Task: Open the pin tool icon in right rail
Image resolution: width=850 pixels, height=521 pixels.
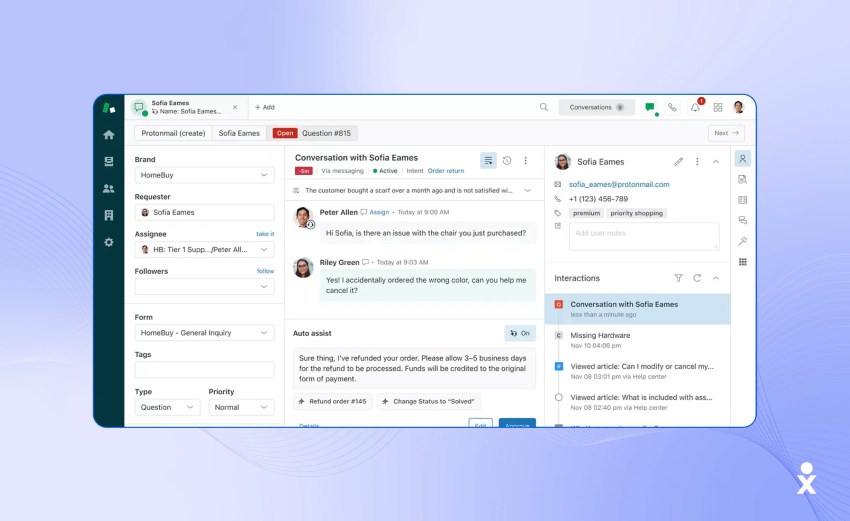Action: [x=743, y=241]
